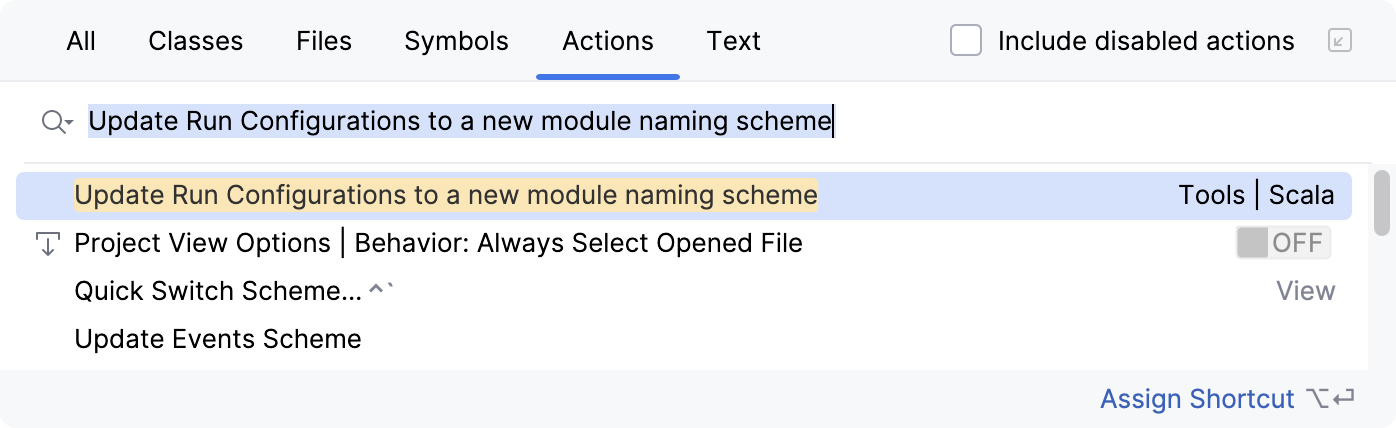
Task: Click the Assign Shortcut link
Action: (x=1197, y=399)
